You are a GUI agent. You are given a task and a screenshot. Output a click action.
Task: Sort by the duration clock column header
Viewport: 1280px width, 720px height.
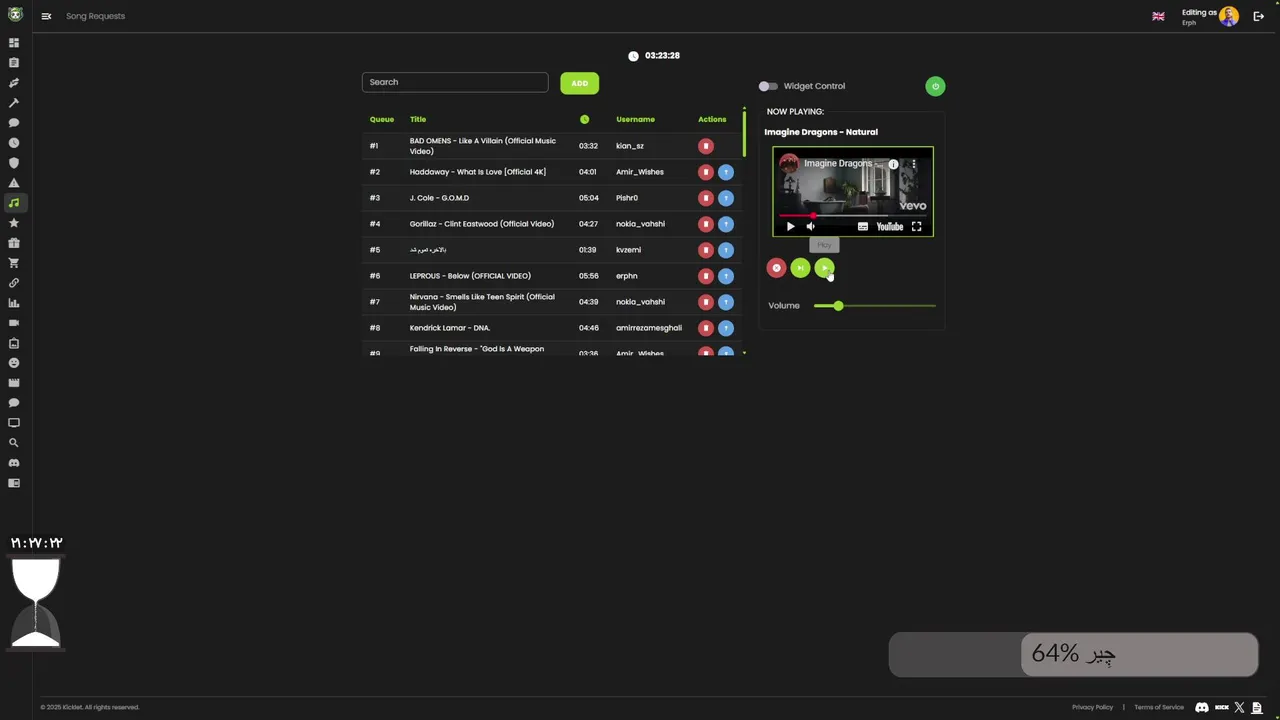(x=584, y=120)
